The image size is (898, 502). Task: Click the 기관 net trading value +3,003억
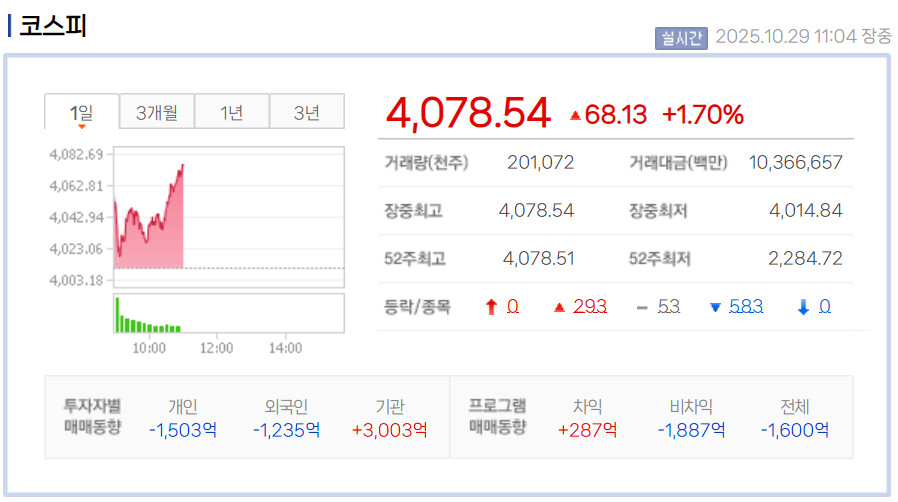390,430
